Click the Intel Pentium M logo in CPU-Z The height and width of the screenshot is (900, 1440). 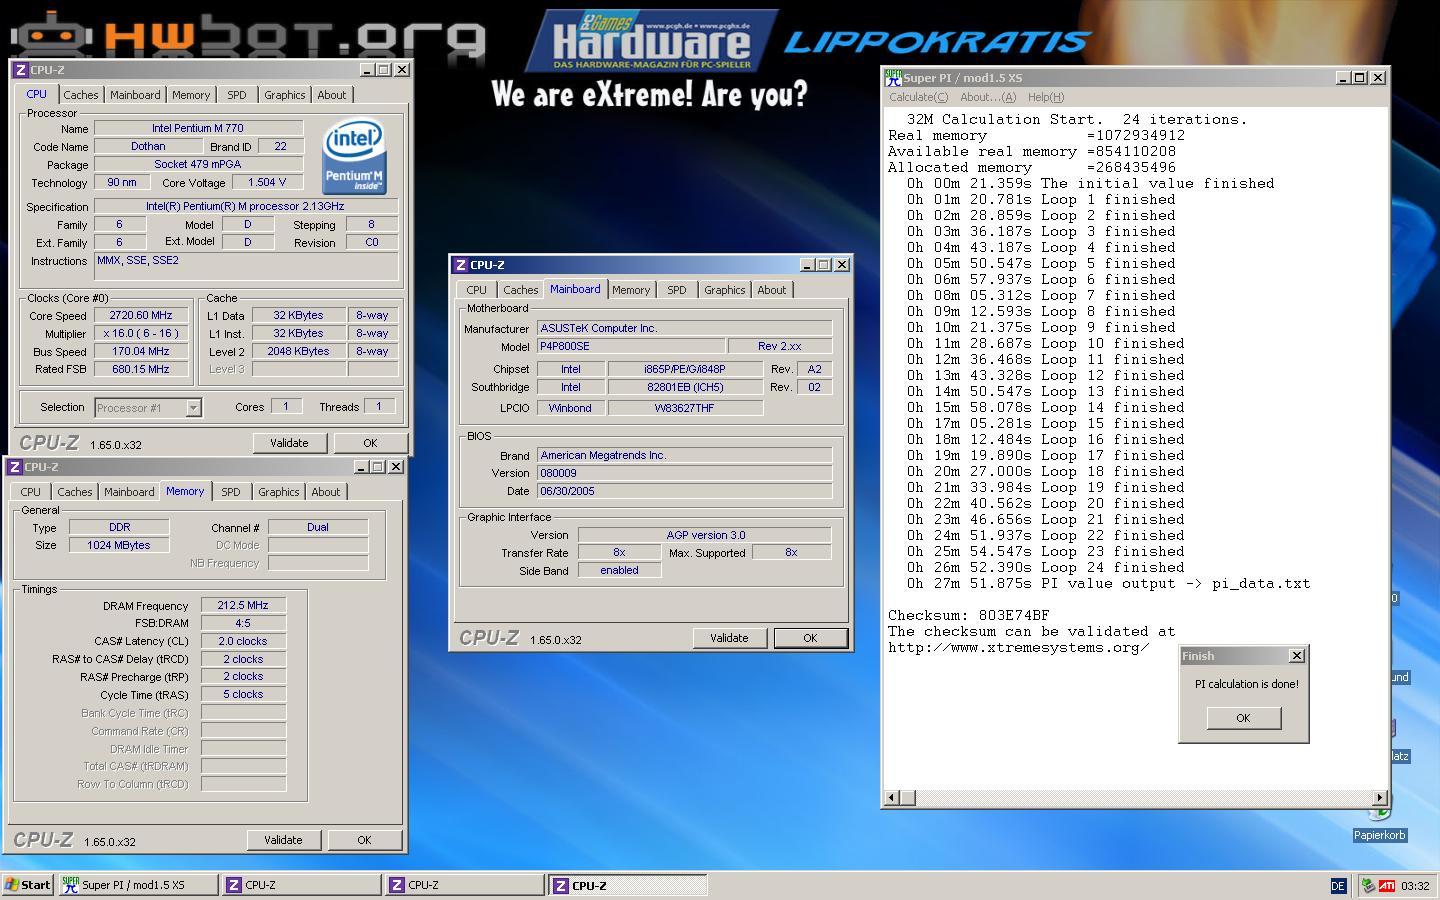point(354,157)
